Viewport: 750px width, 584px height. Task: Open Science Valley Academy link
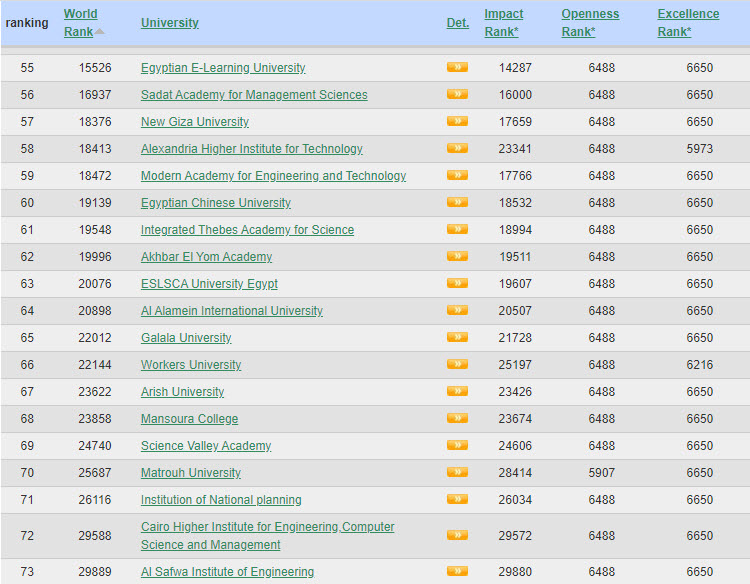205,446
